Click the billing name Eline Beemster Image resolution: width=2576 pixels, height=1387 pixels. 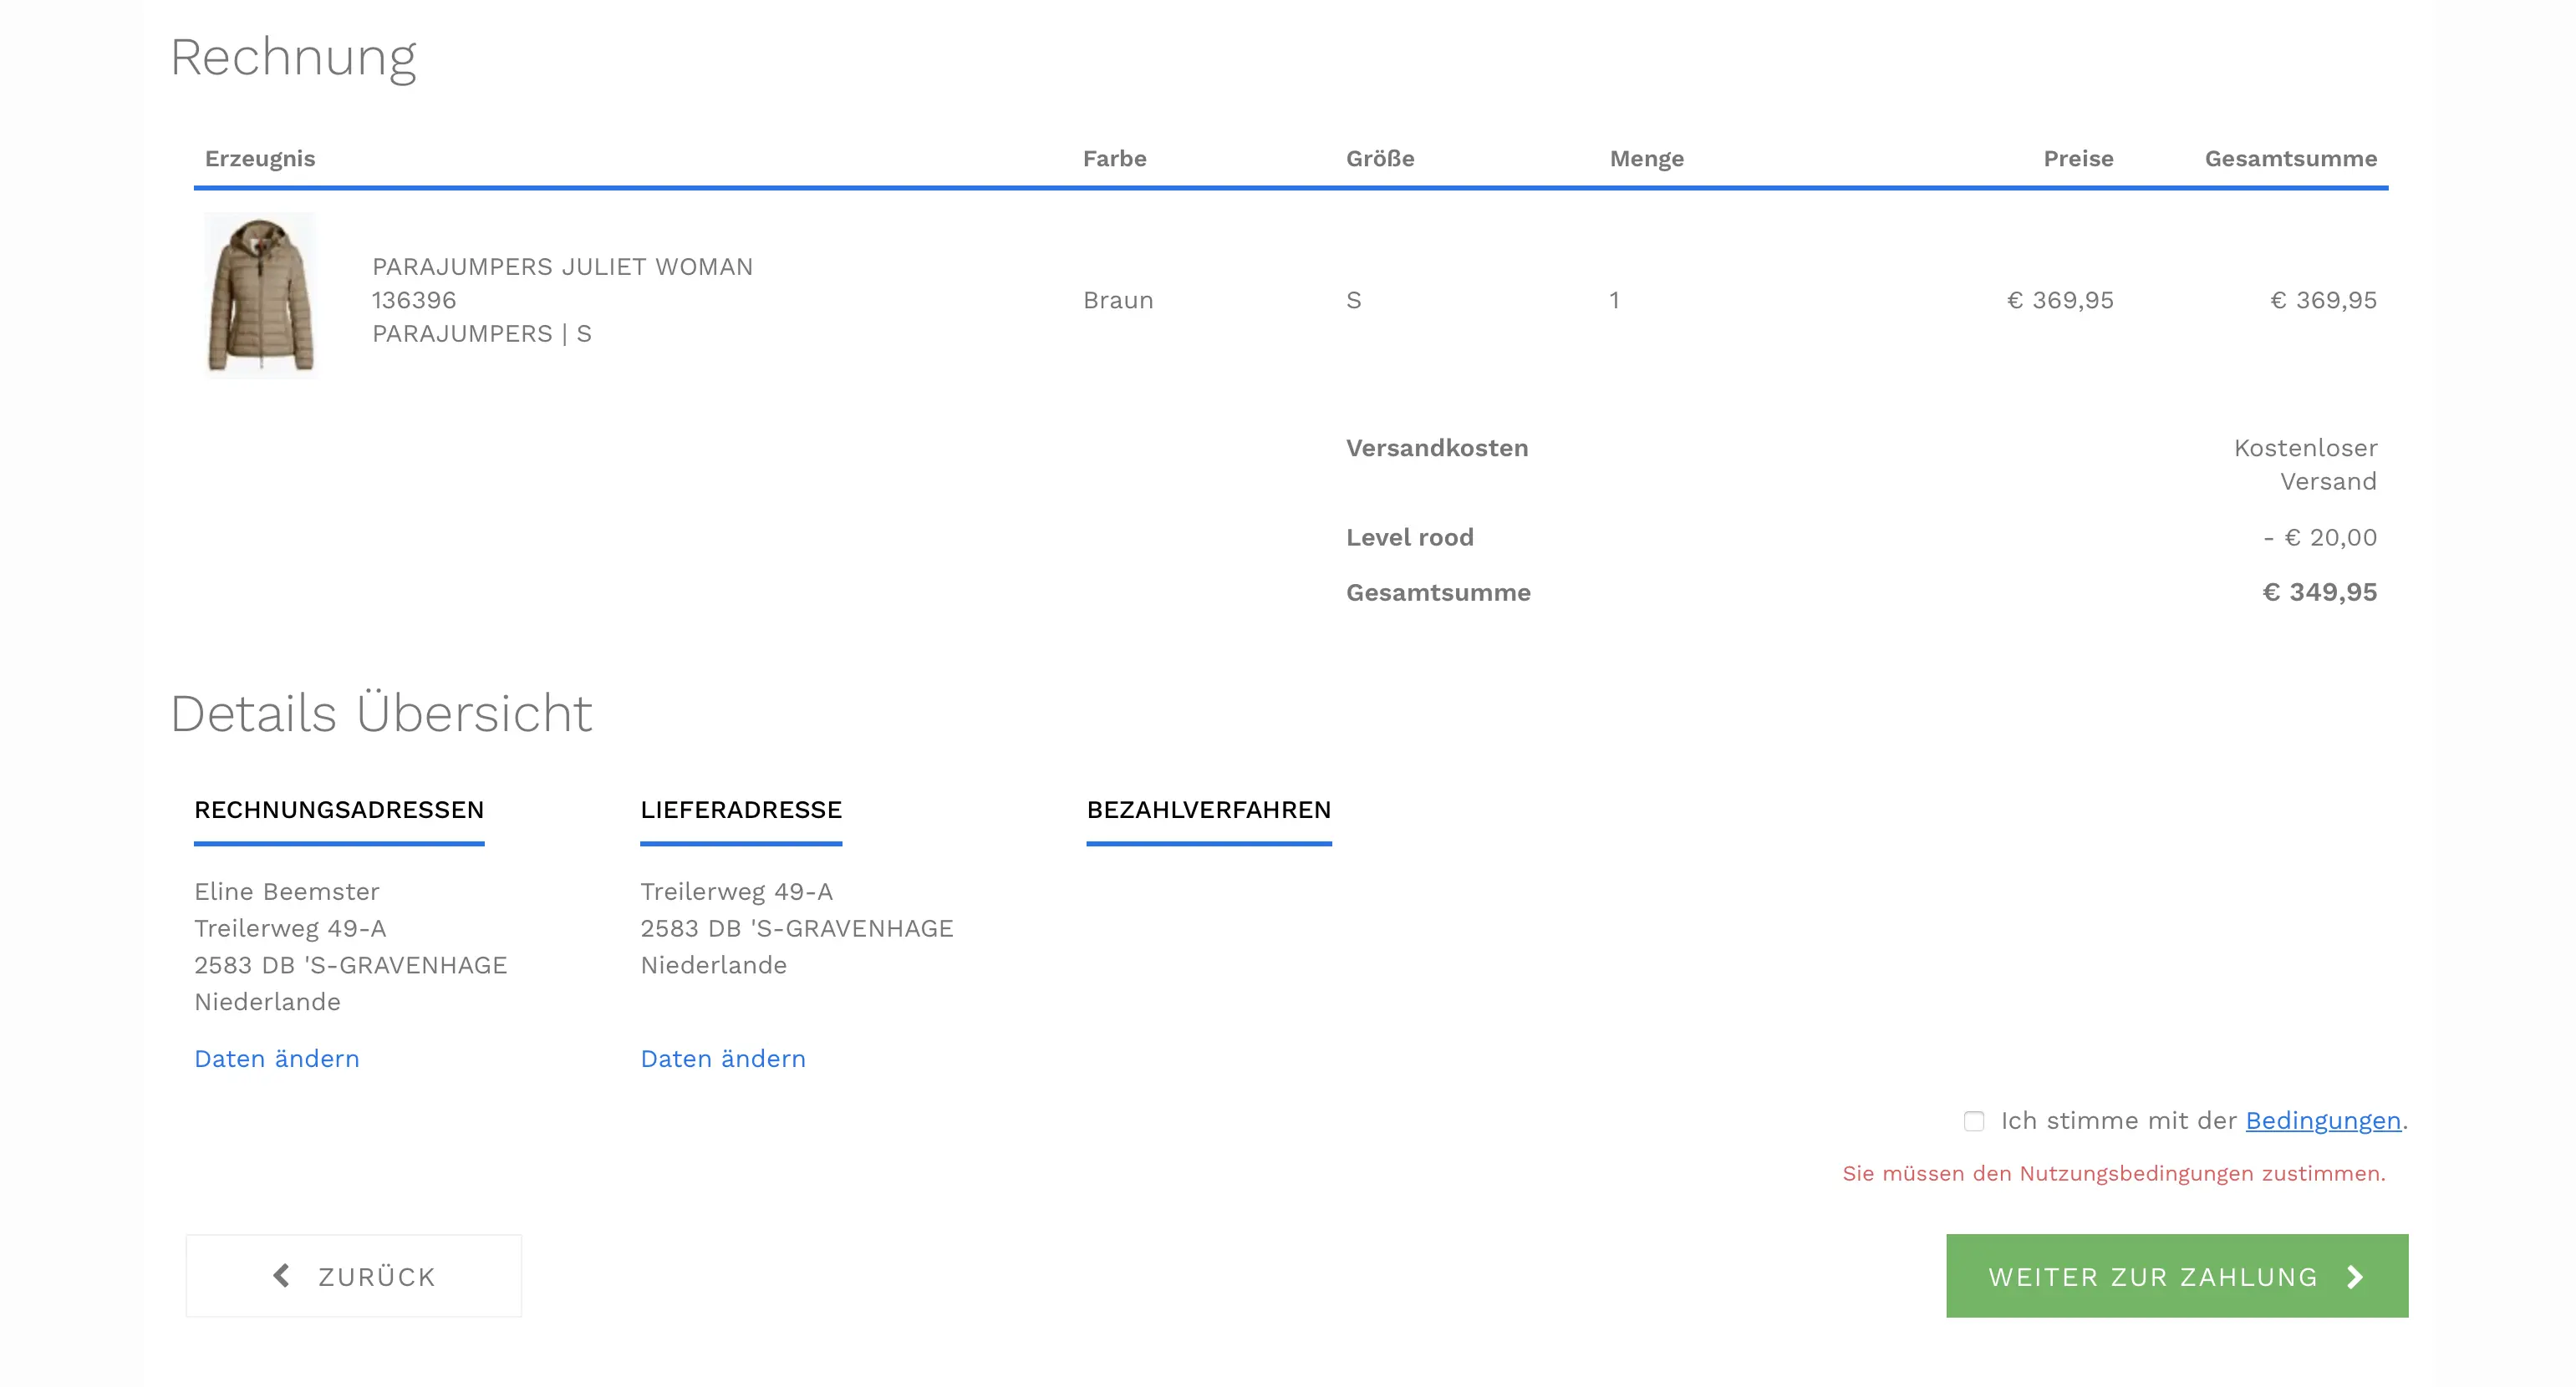(287, 892)
